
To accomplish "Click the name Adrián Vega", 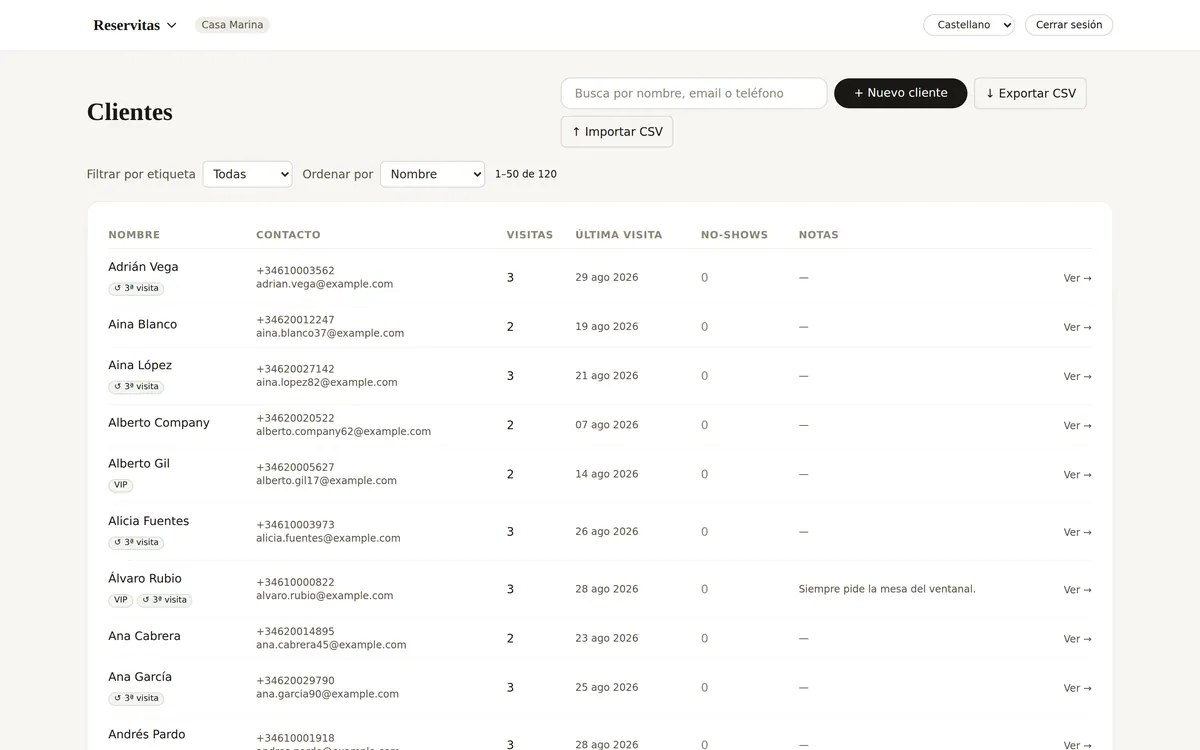I will pos(143,267).
